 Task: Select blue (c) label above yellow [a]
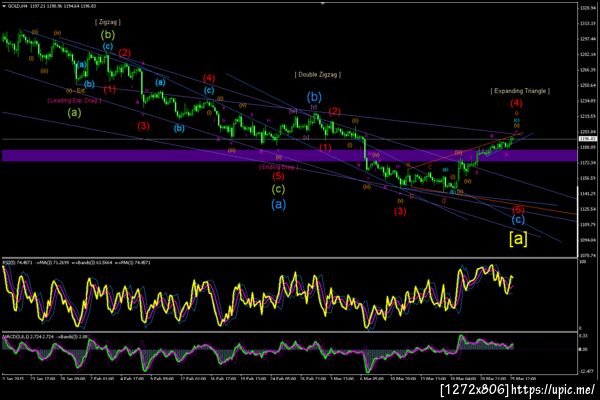518,220
